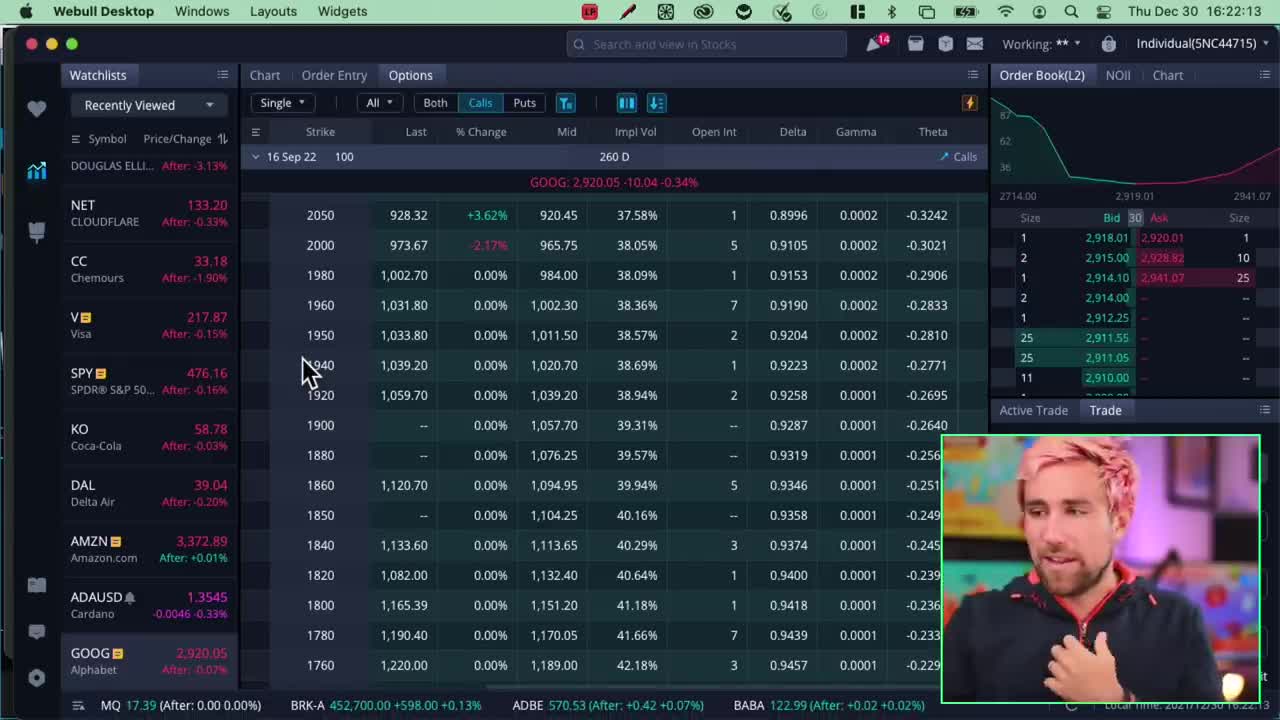The height and width of the screenshot is (720, 1280).
Task: Open the Widgets menu
Action: click(342, 11)
